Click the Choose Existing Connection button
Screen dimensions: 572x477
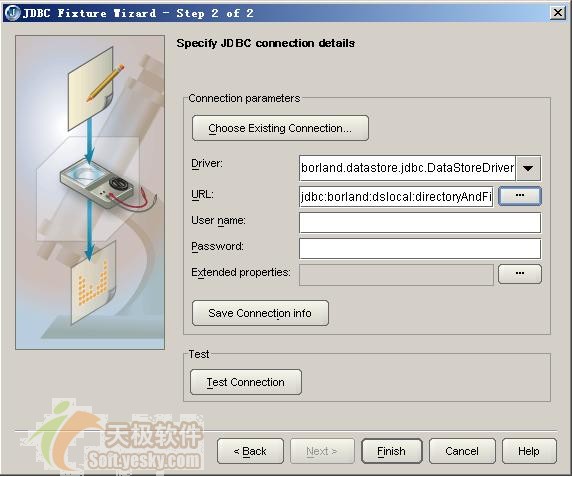(x=280, y=128)
